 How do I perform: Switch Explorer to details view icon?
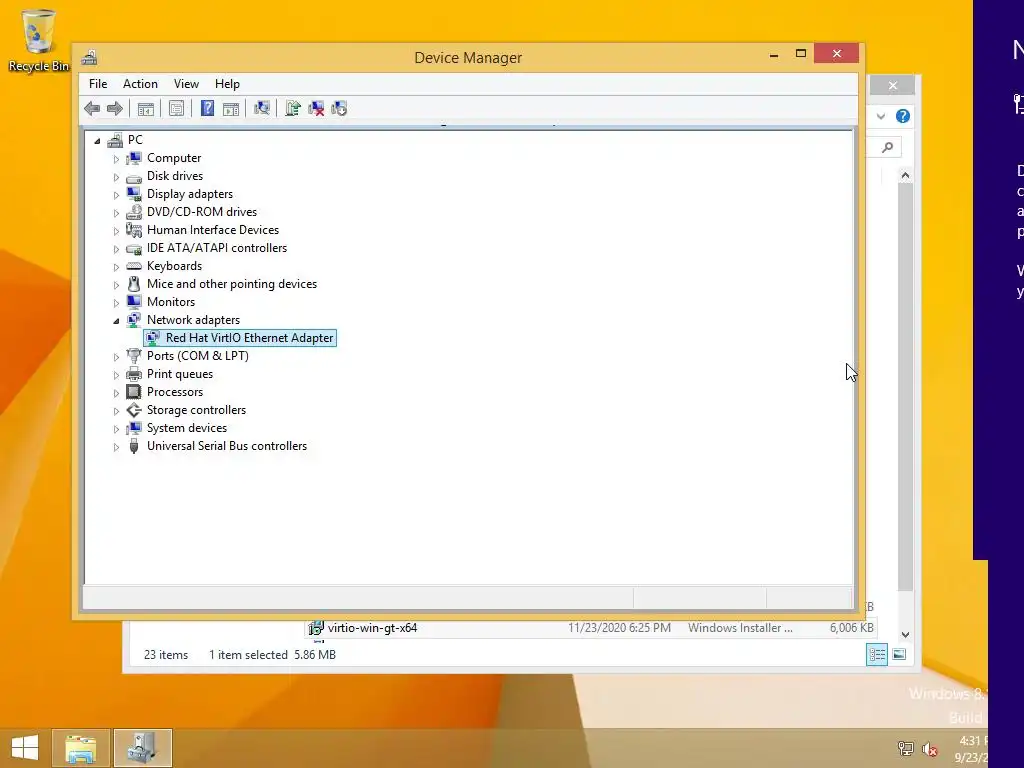coord(877,654)
